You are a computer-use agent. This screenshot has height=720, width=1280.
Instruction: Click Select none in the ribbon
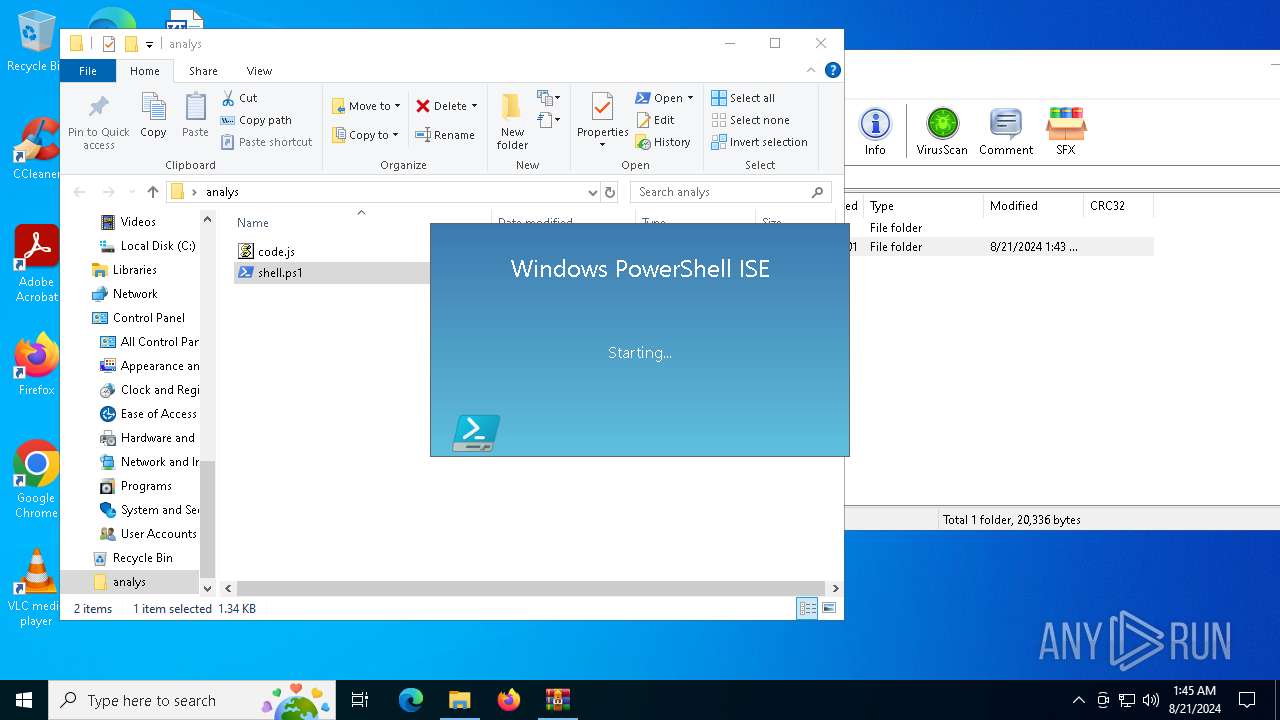(x=750, y=120)
